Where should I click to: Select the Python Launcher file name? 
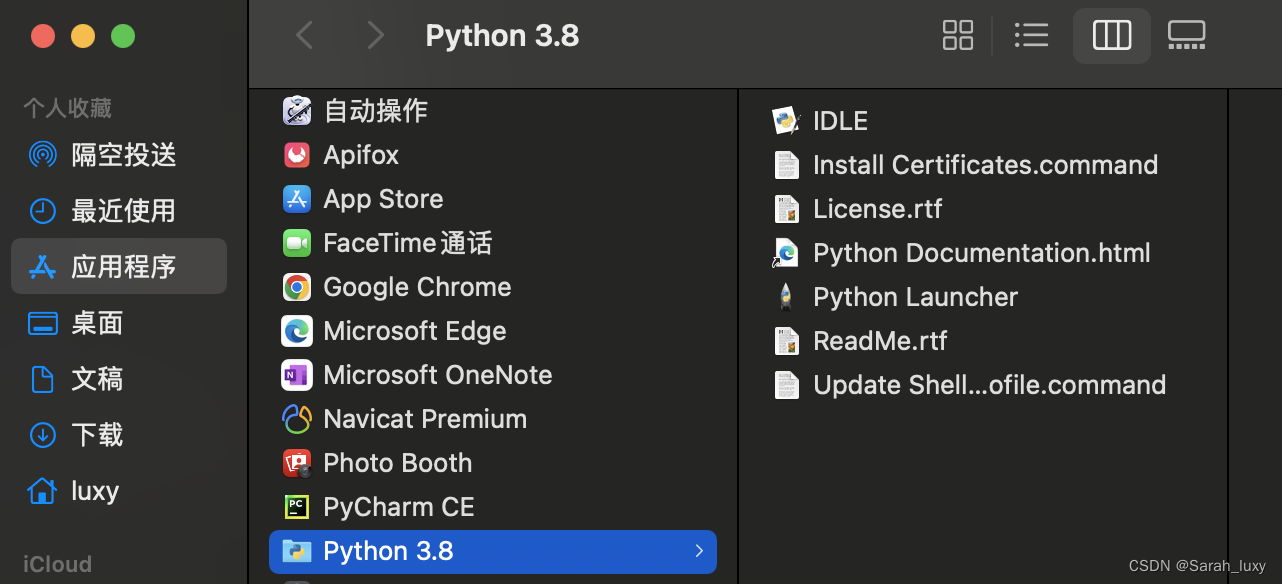pos(916,297)
